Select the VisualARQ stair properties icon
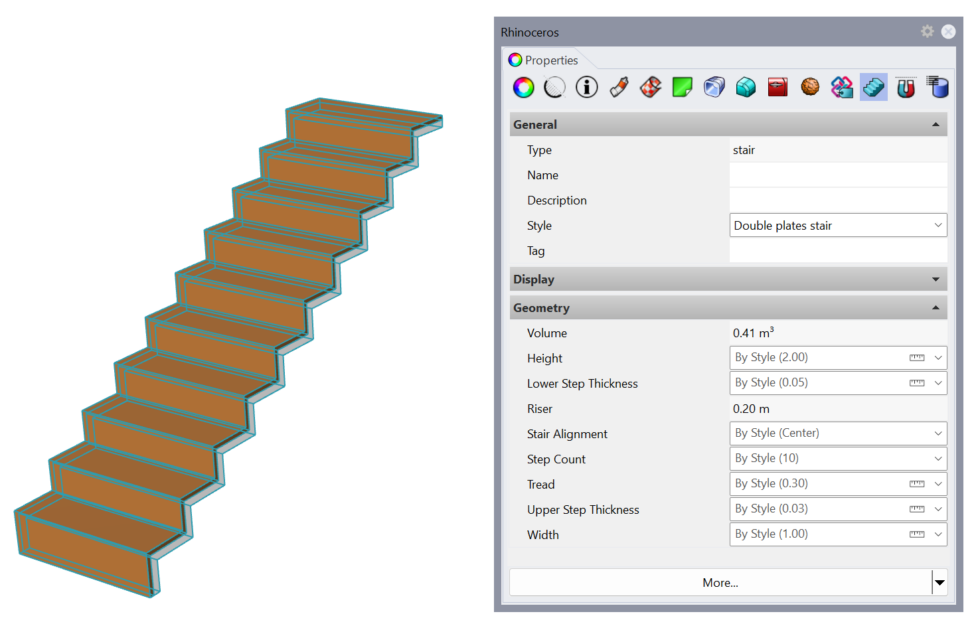Screen dimensions: 980x628 (x=874, y=87)
